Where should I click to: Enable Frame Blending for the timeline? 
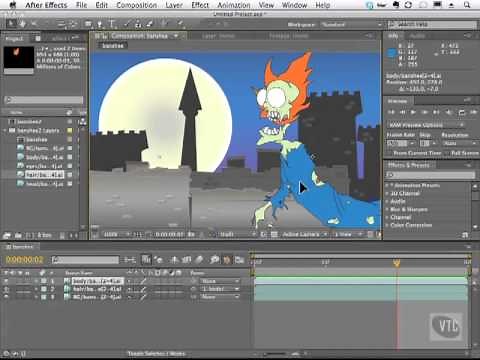[187, 260]
